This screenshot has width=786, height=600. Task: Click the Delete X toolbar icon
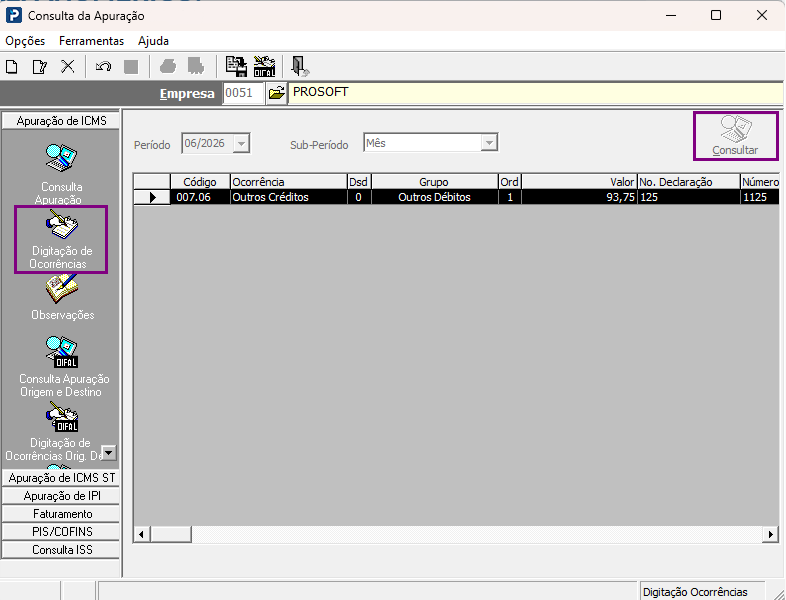[68, 66]
